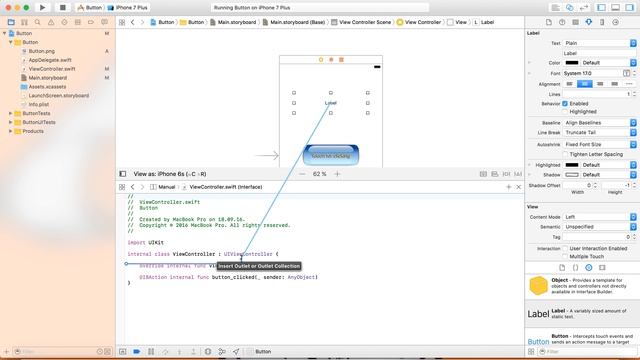Open the label Color dropdown
This screenshot has height=360, width=640.
(608, 63)
